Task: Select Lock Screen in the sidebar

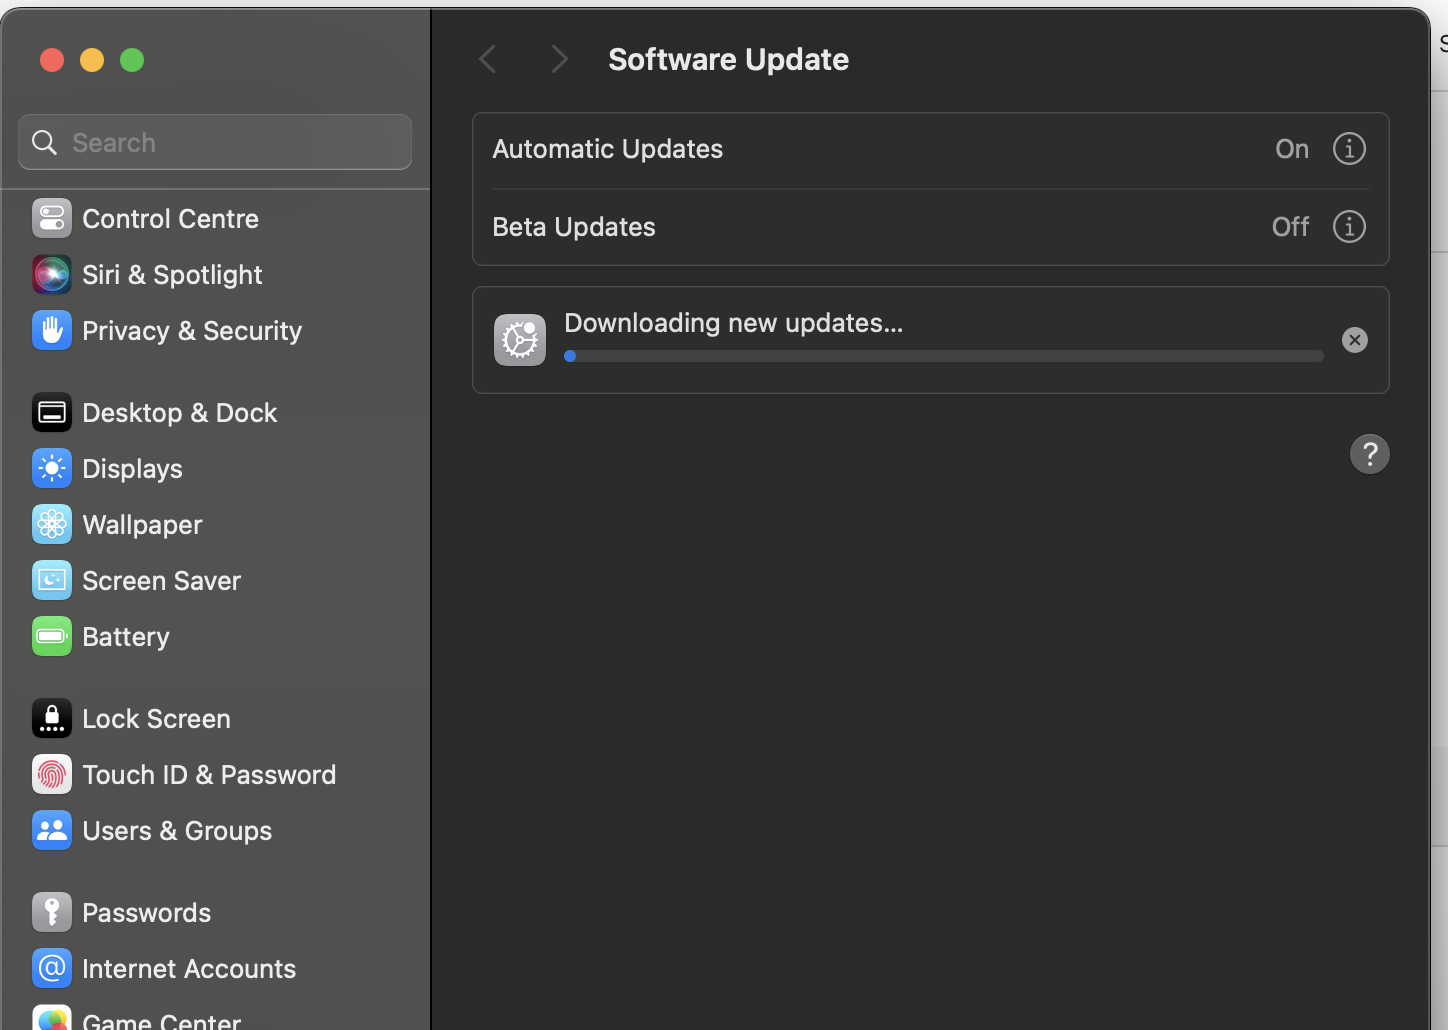Action: point(156,718)
